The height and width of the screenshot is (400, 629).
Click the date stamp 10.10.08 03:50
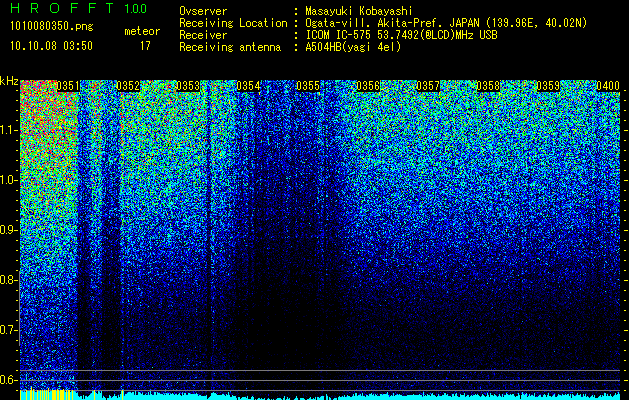click(51, 46)
